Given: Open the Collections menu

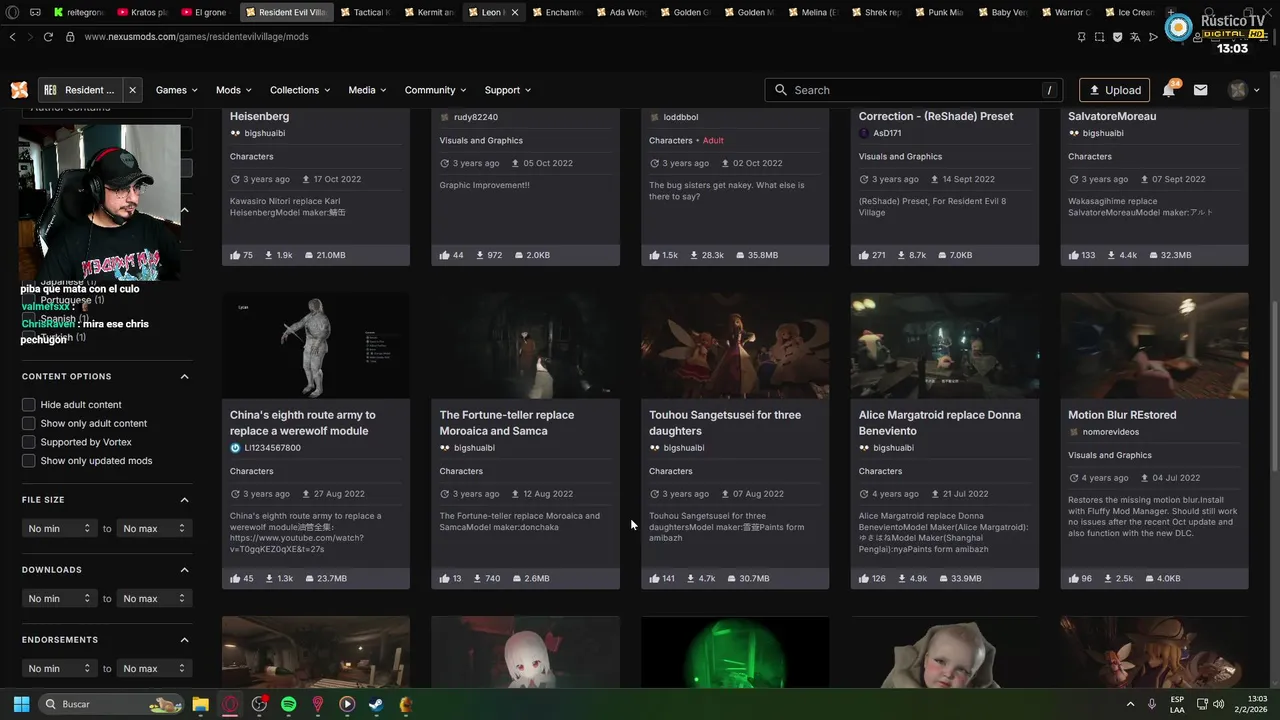Looking at the screenshot, I should click(300, 90).
